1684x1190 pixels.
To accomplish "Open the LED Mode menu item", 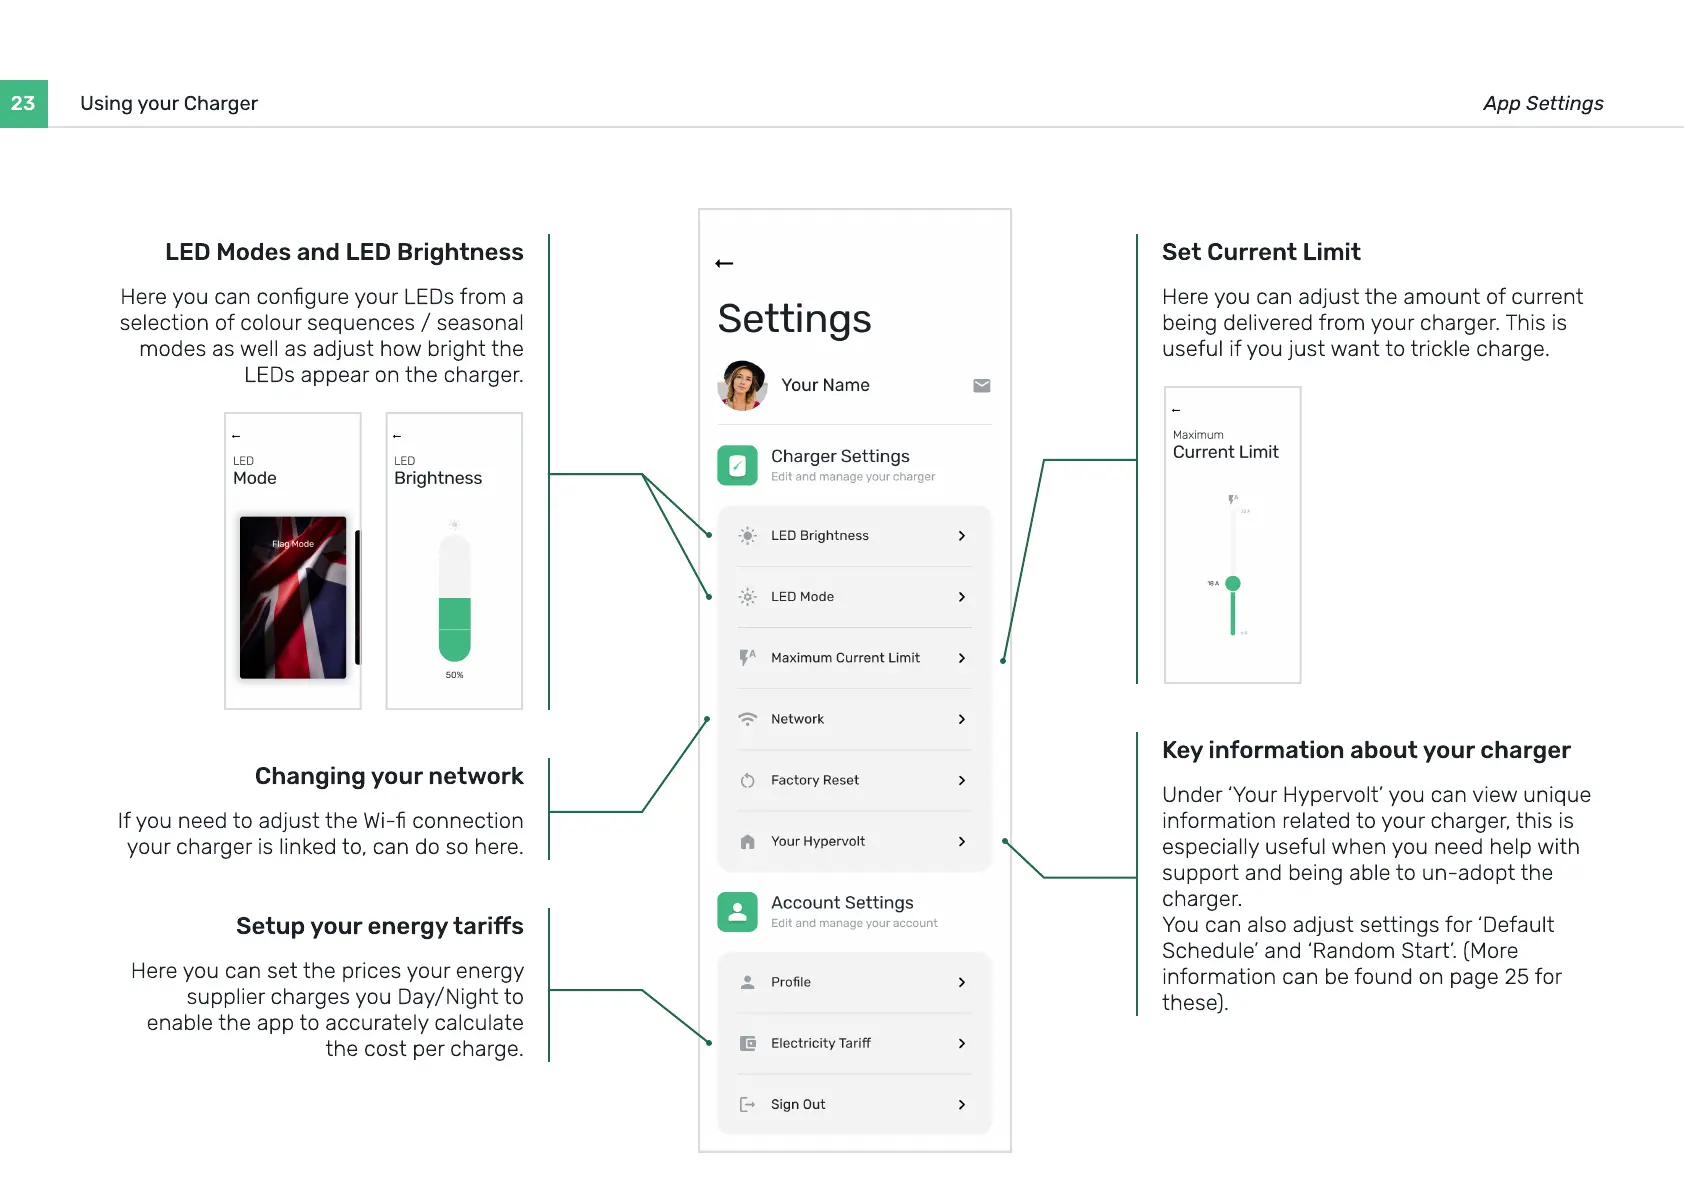I will (802, 597).
